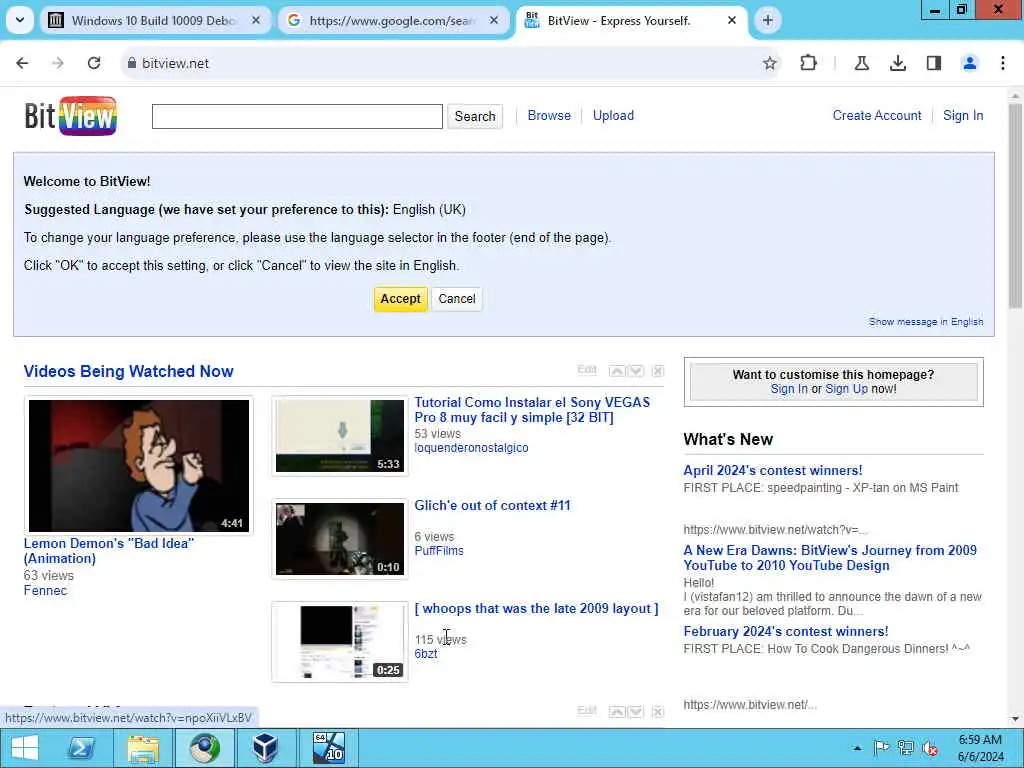Screen dimensions: 1024x768
Task: Click the address bar showing bitview.net
Action: point(444,63)
